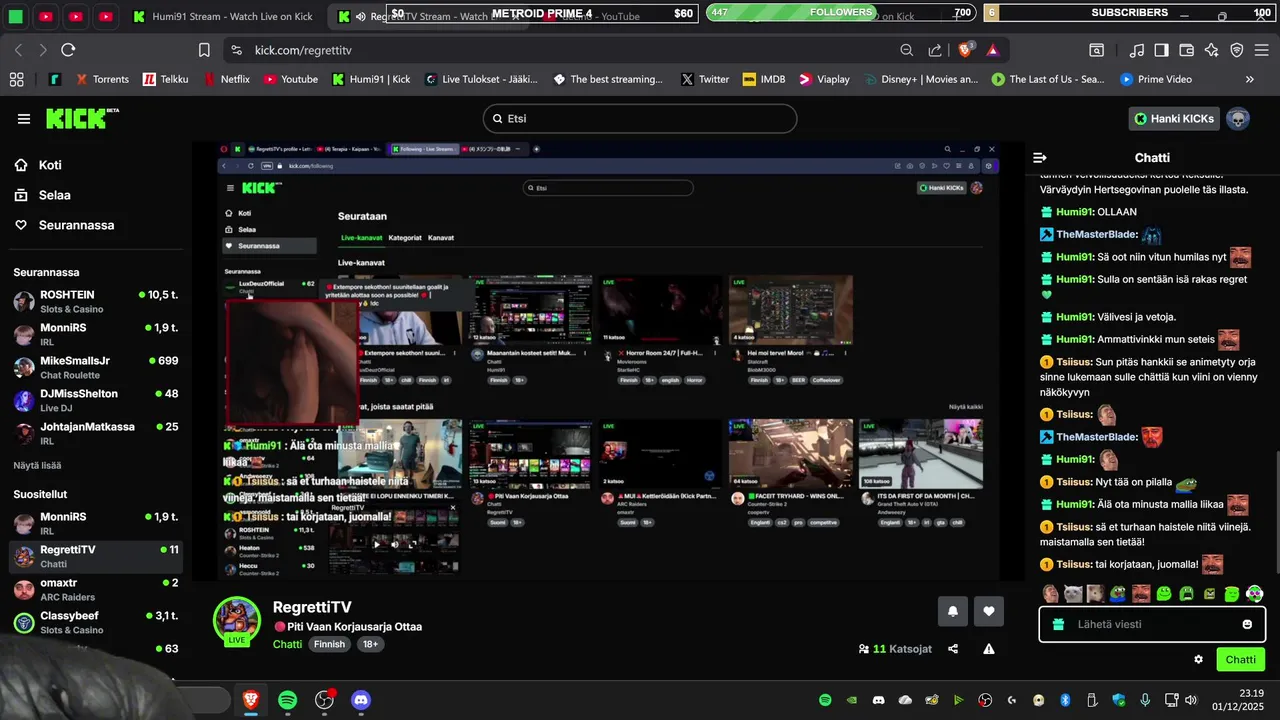
Task: Toggle the microphone icon in system tray
Action: (x=1145, y=700)
